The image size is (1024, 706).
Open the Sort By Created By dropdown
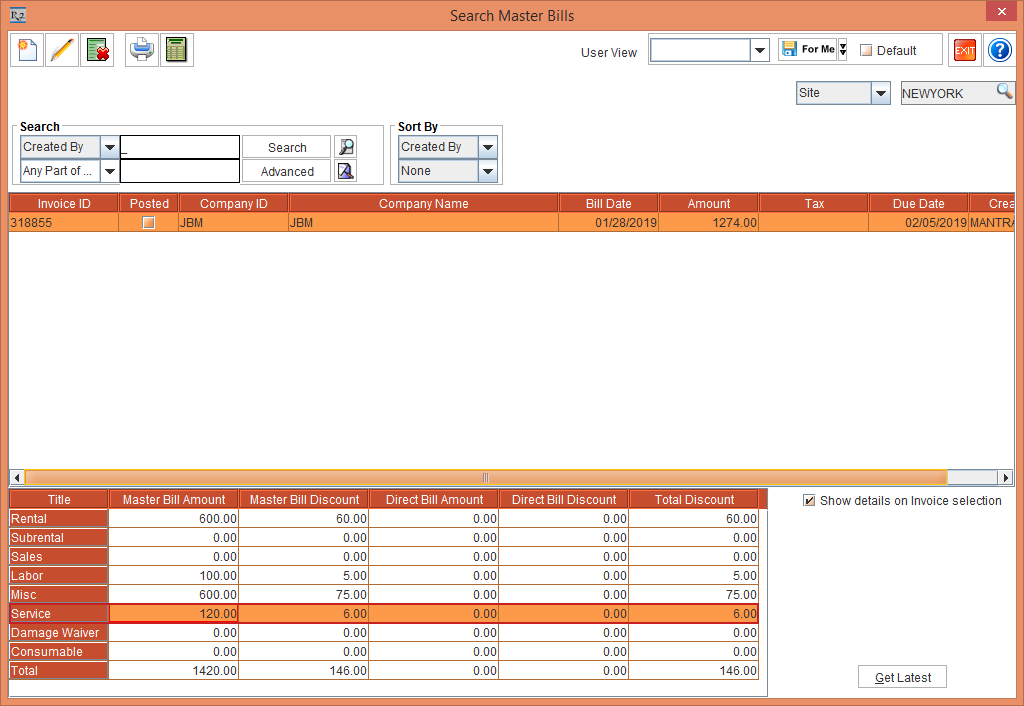pyautogui.click(x=487, y=146)
